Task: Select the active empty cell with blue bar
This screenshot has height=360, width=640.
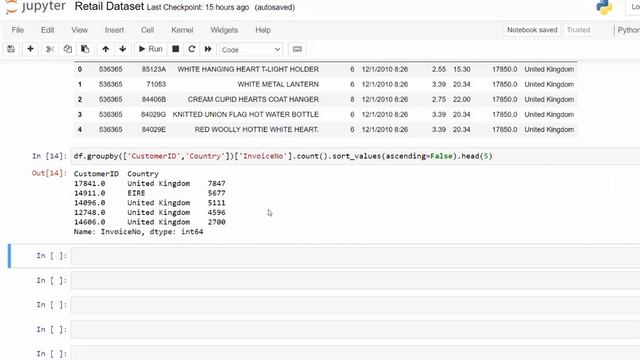Action: [x=355, y=256]
